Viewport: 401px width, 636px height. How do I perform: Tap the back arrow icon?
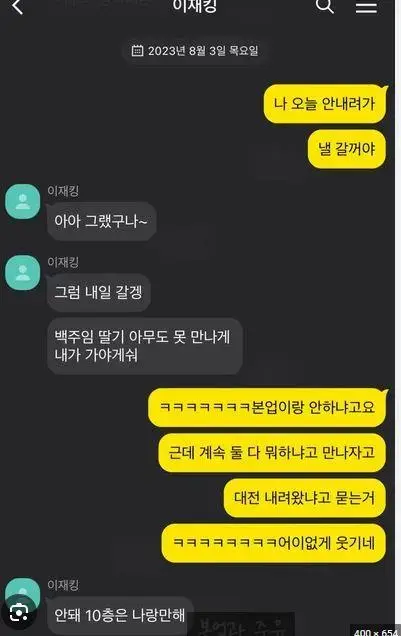(x=17, y=7)
